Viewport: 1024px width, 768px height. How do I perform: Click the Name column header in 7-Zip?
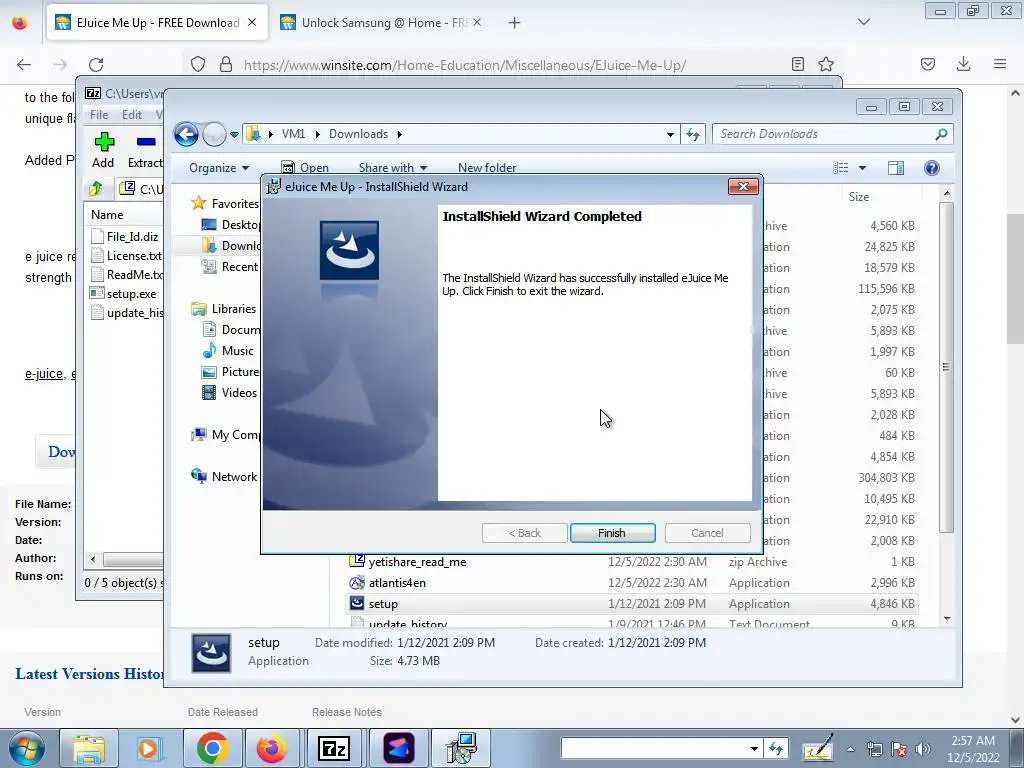click(107, 215)
